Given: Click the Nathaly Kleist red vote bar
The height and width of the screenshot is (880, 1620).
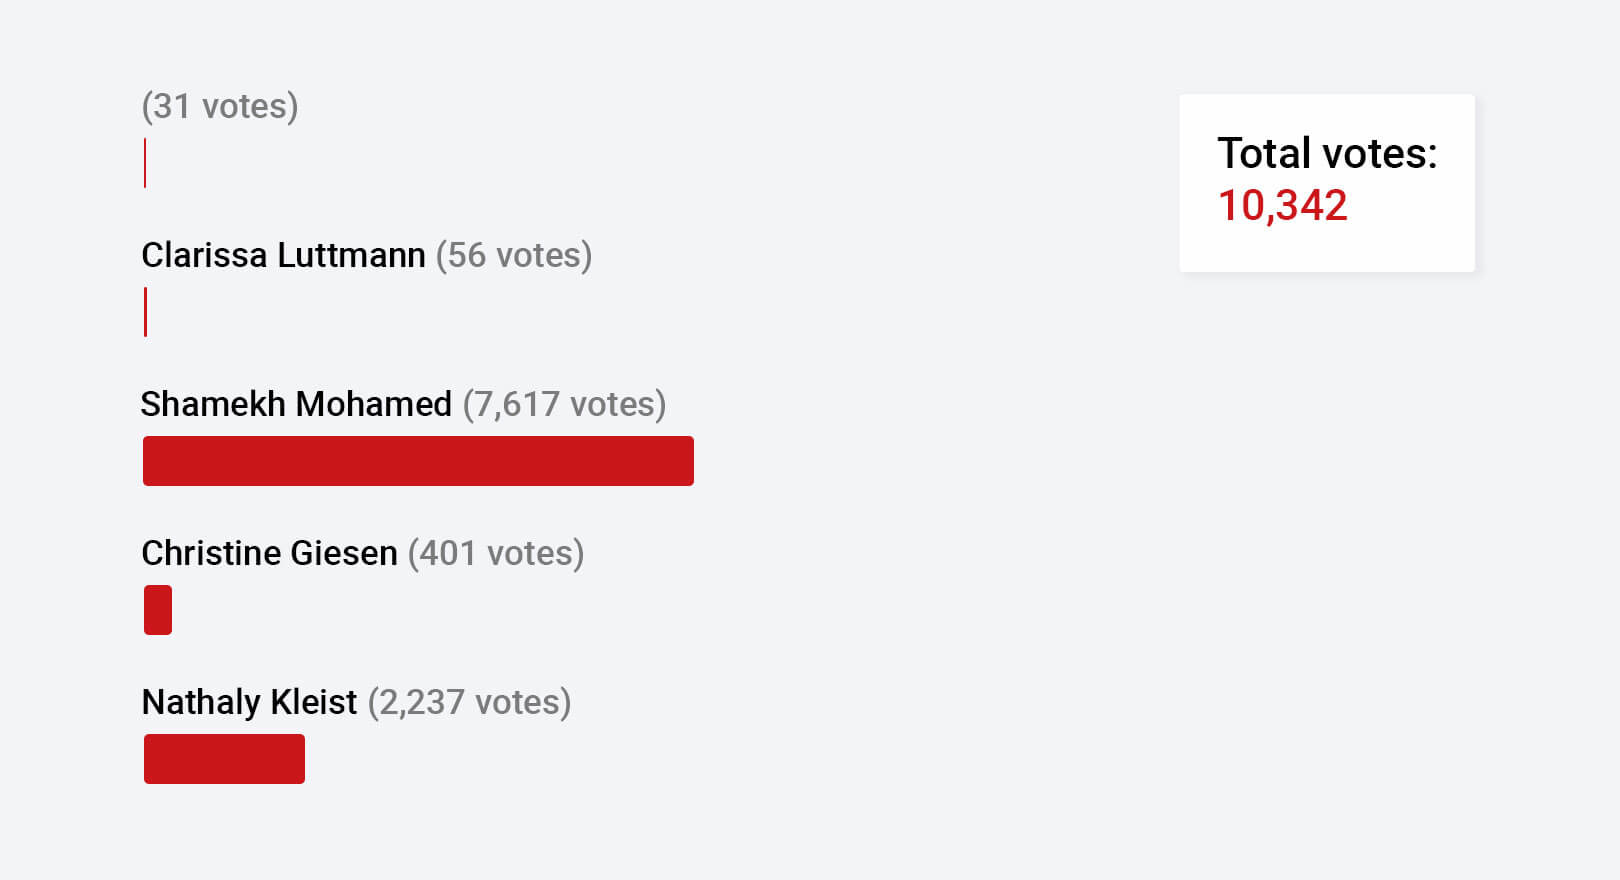Looking at the screenshot, I should tap(224, 759).
